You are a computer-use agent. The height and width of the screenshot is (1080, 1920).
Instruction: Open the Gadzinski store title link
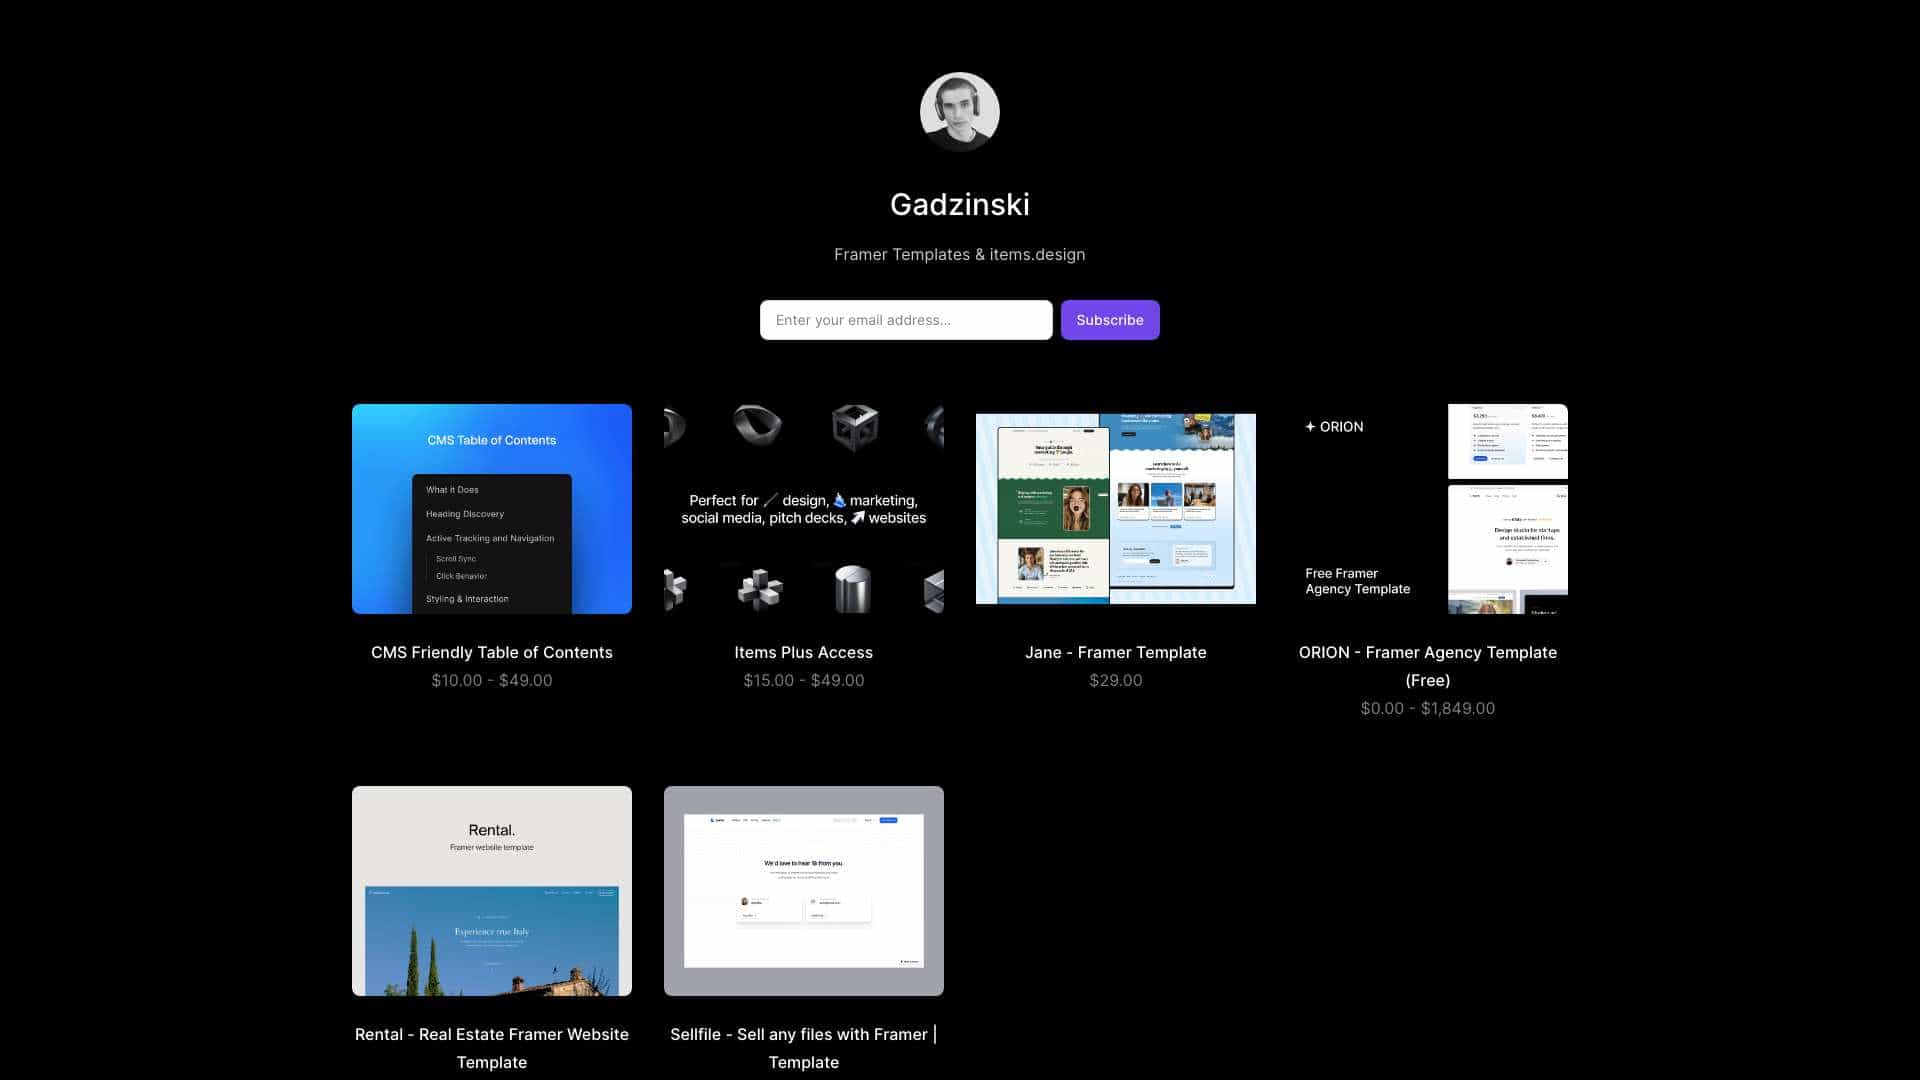coord(960,205)
